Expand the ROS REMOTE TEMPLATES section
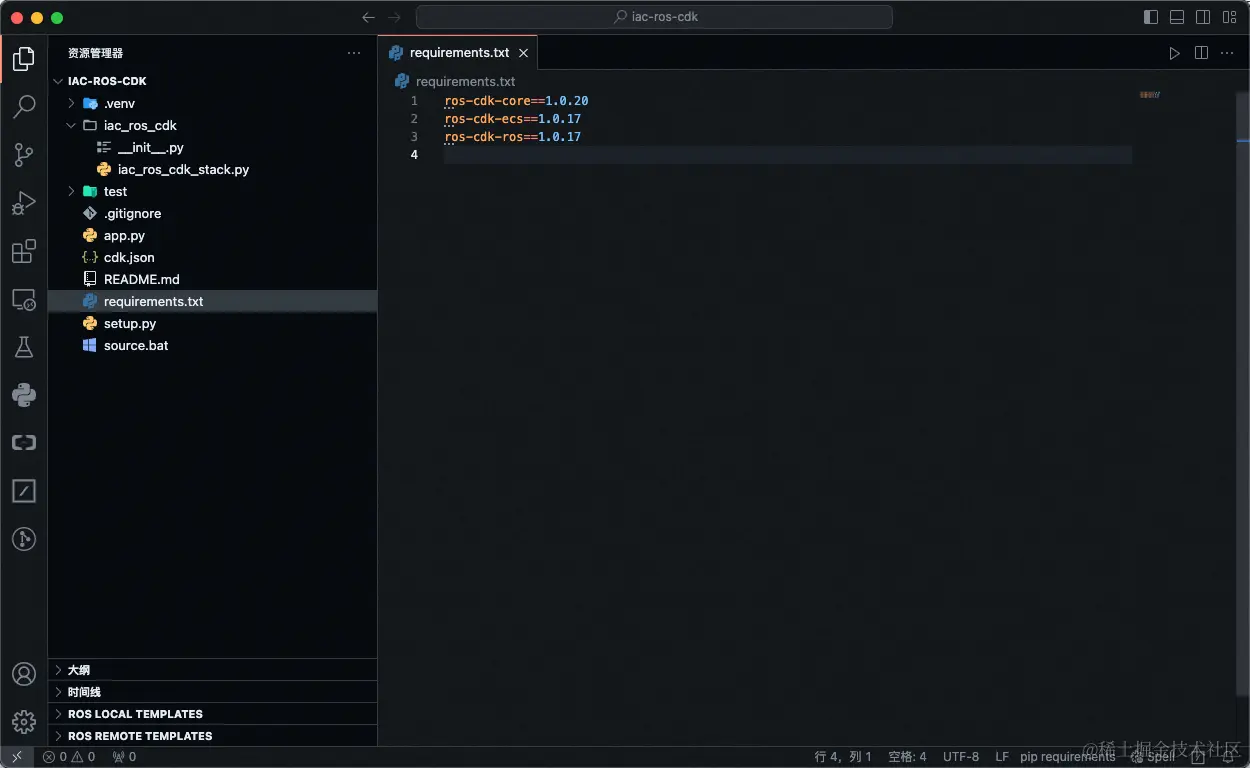1250x768 pixels. pyautogui.click(x=212, y=736)
